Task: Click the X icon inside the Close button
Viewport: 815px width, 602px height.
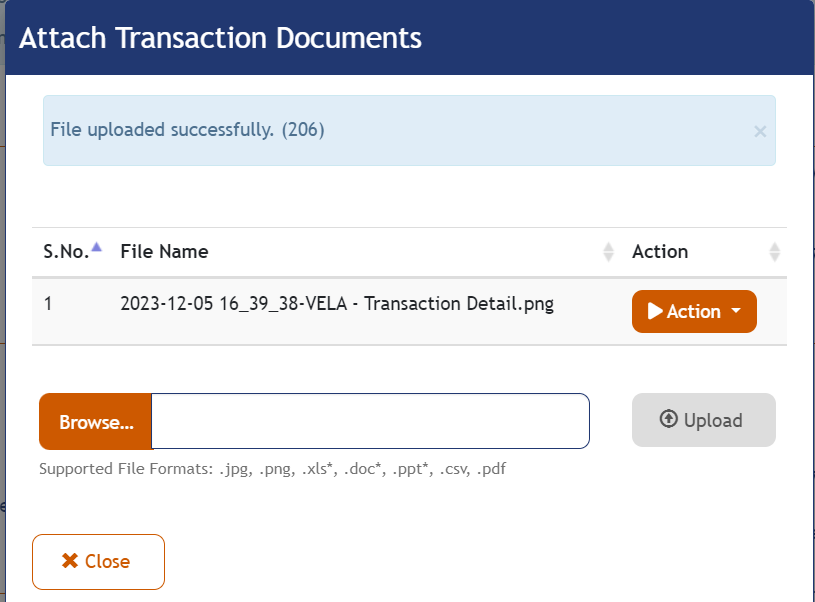Action: (x=69, y=561)
